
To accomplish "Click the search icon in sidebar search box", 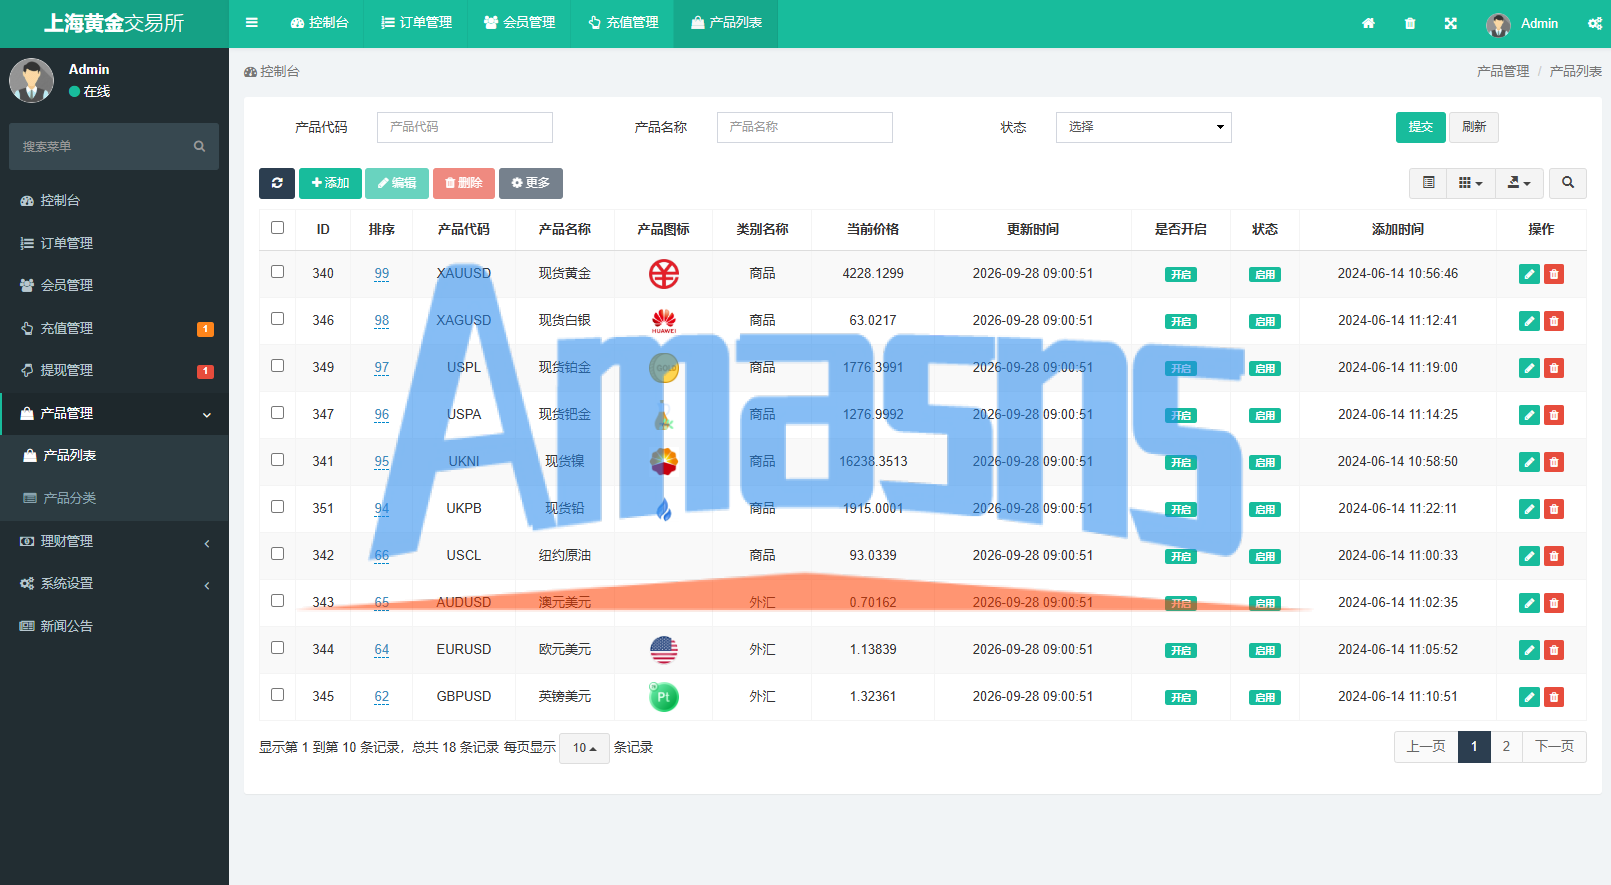I will coord(199,146).
